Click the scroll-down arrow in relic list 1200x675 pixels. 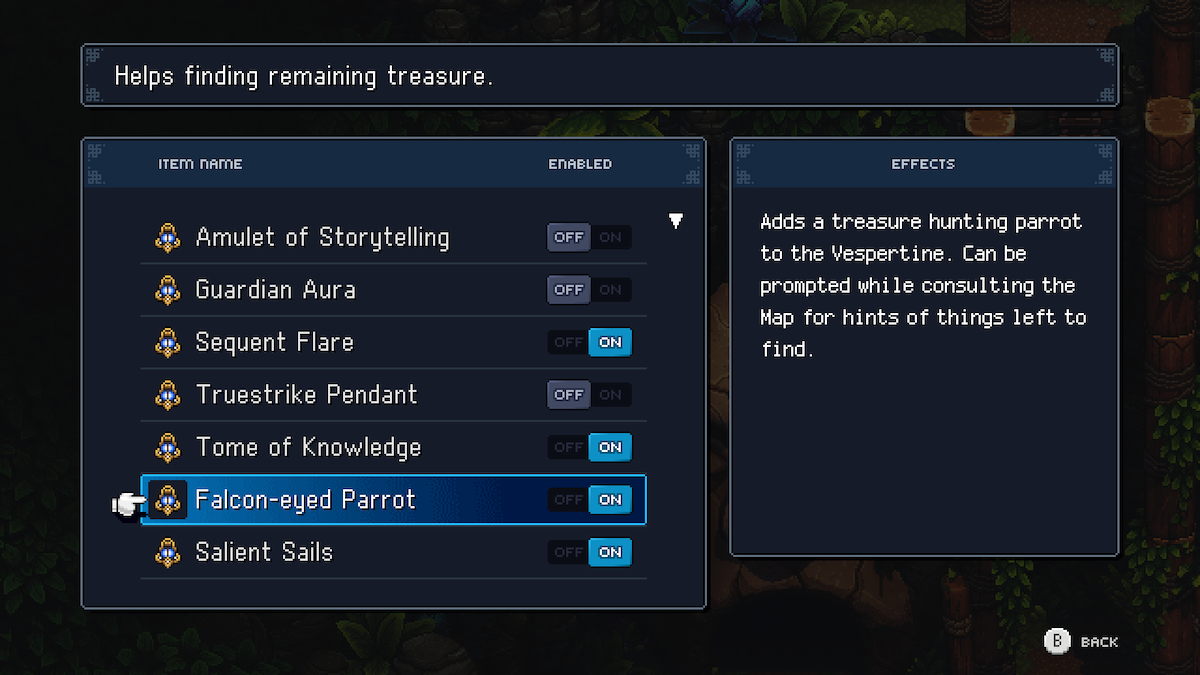676,221
